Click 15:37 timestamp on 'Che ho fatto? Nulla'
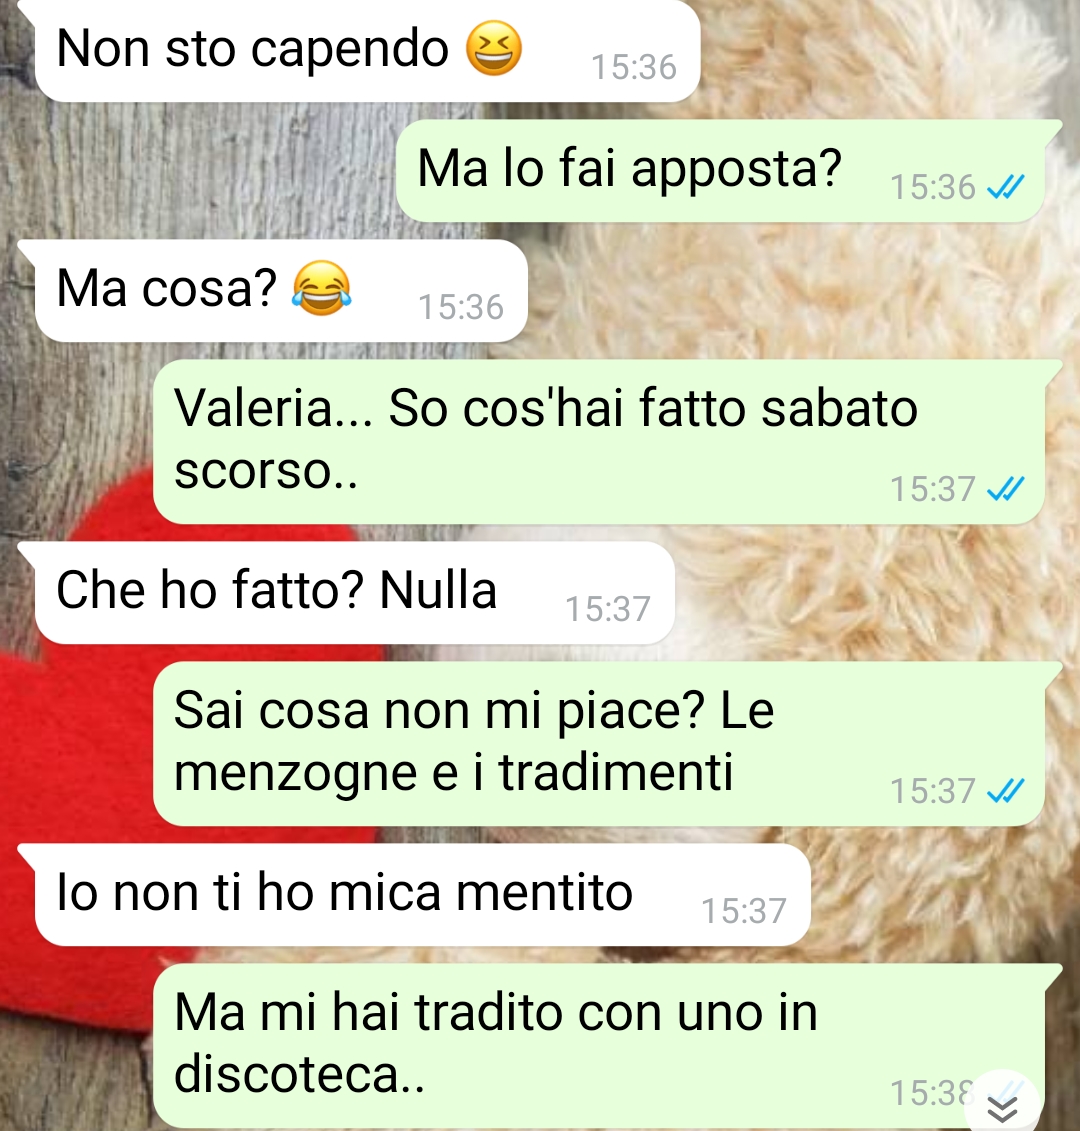 (x=607, y=609)
